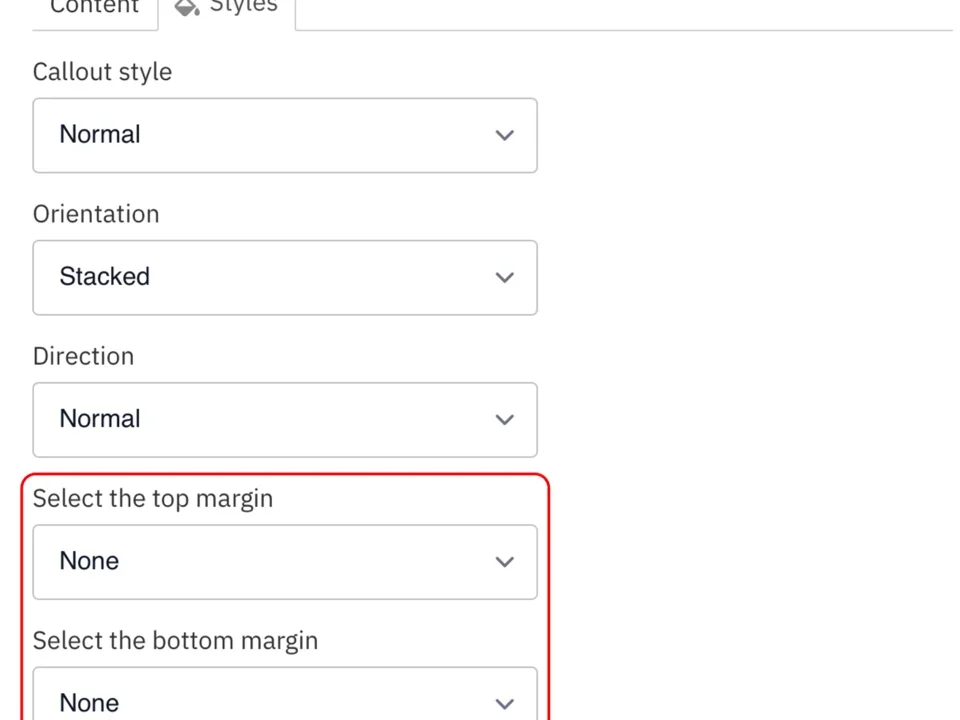The width and height of the screenshot is (960, 720).
Task: Switch to the Content tab
Action: 94,8
